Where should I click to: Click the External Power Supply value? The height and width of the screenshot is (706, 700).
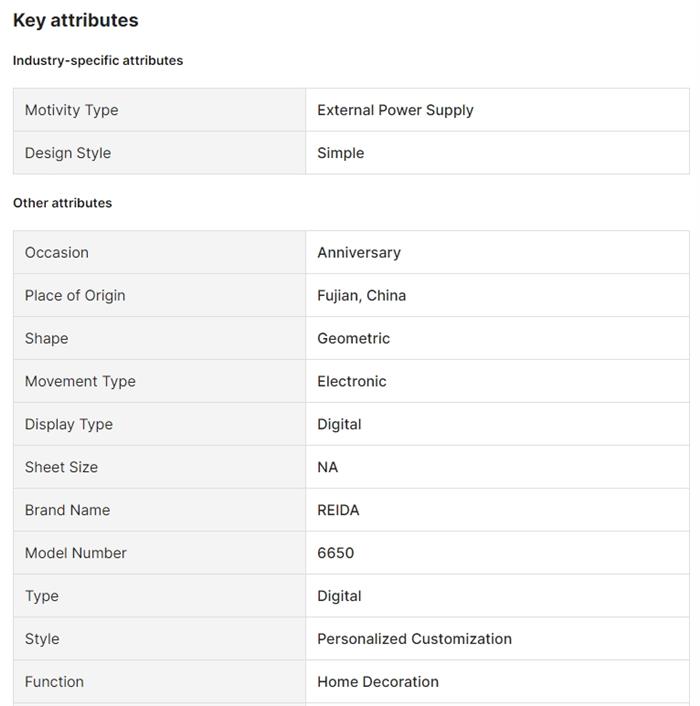tap(395, 110)
